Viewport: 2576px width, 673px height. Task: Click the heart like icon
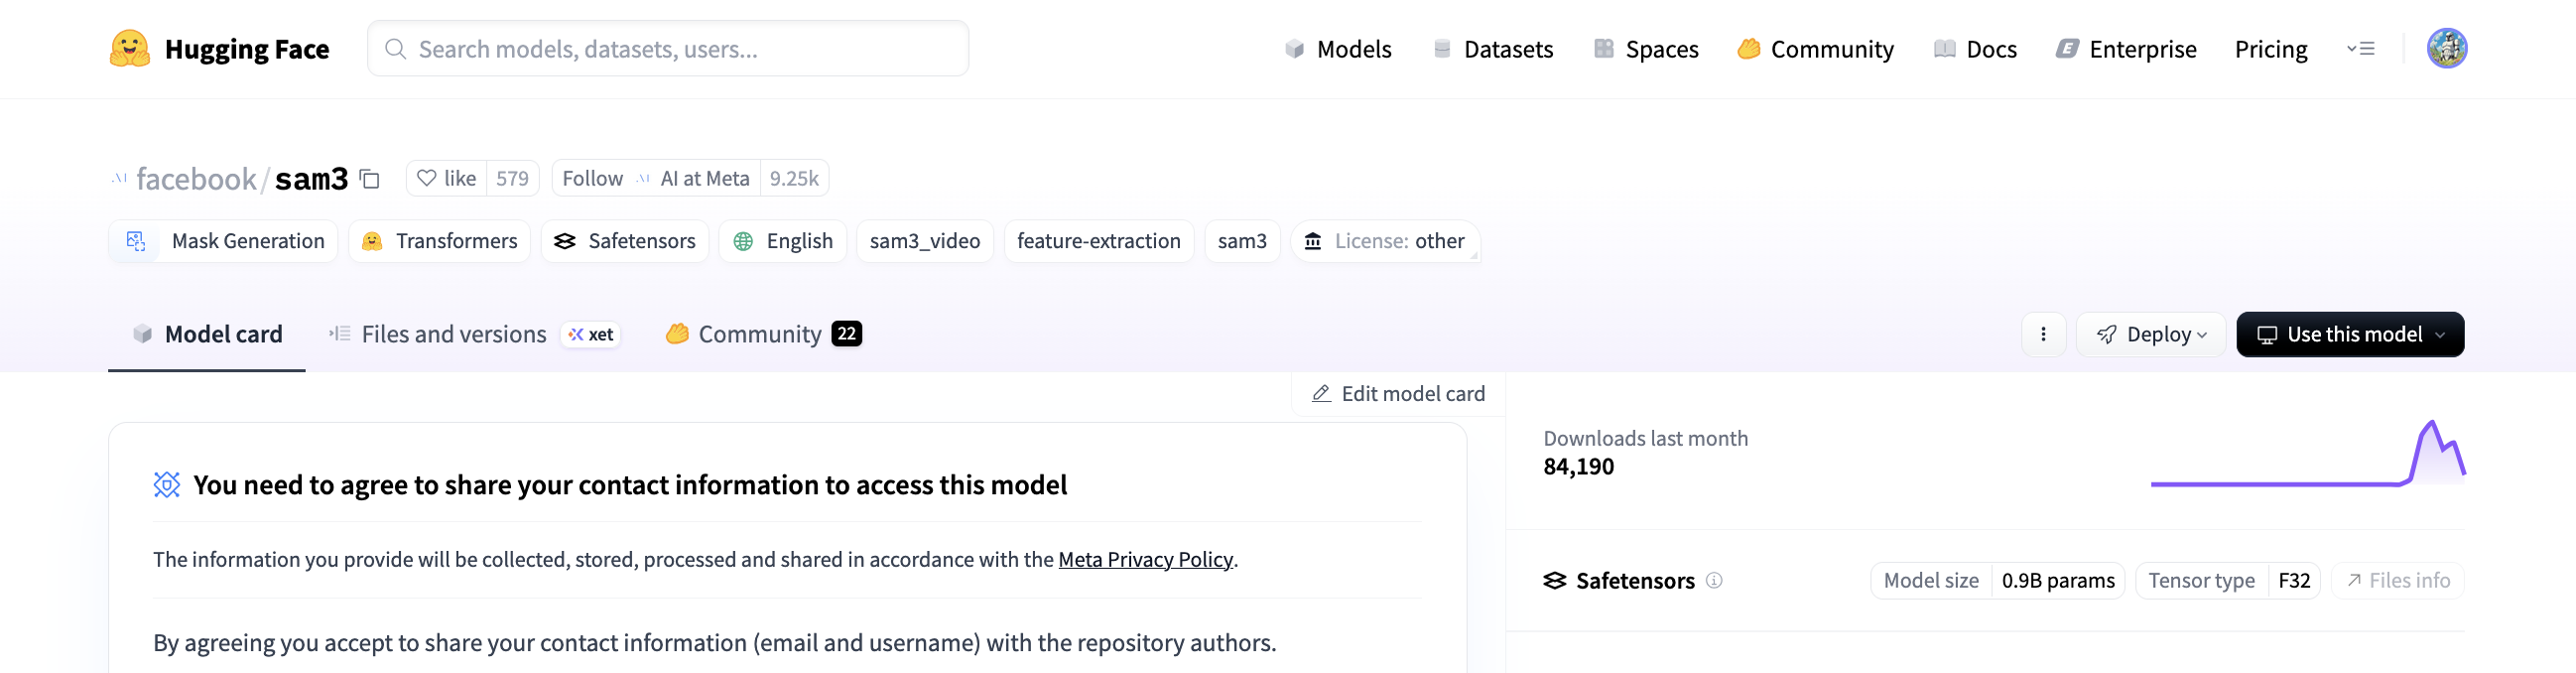427,178
